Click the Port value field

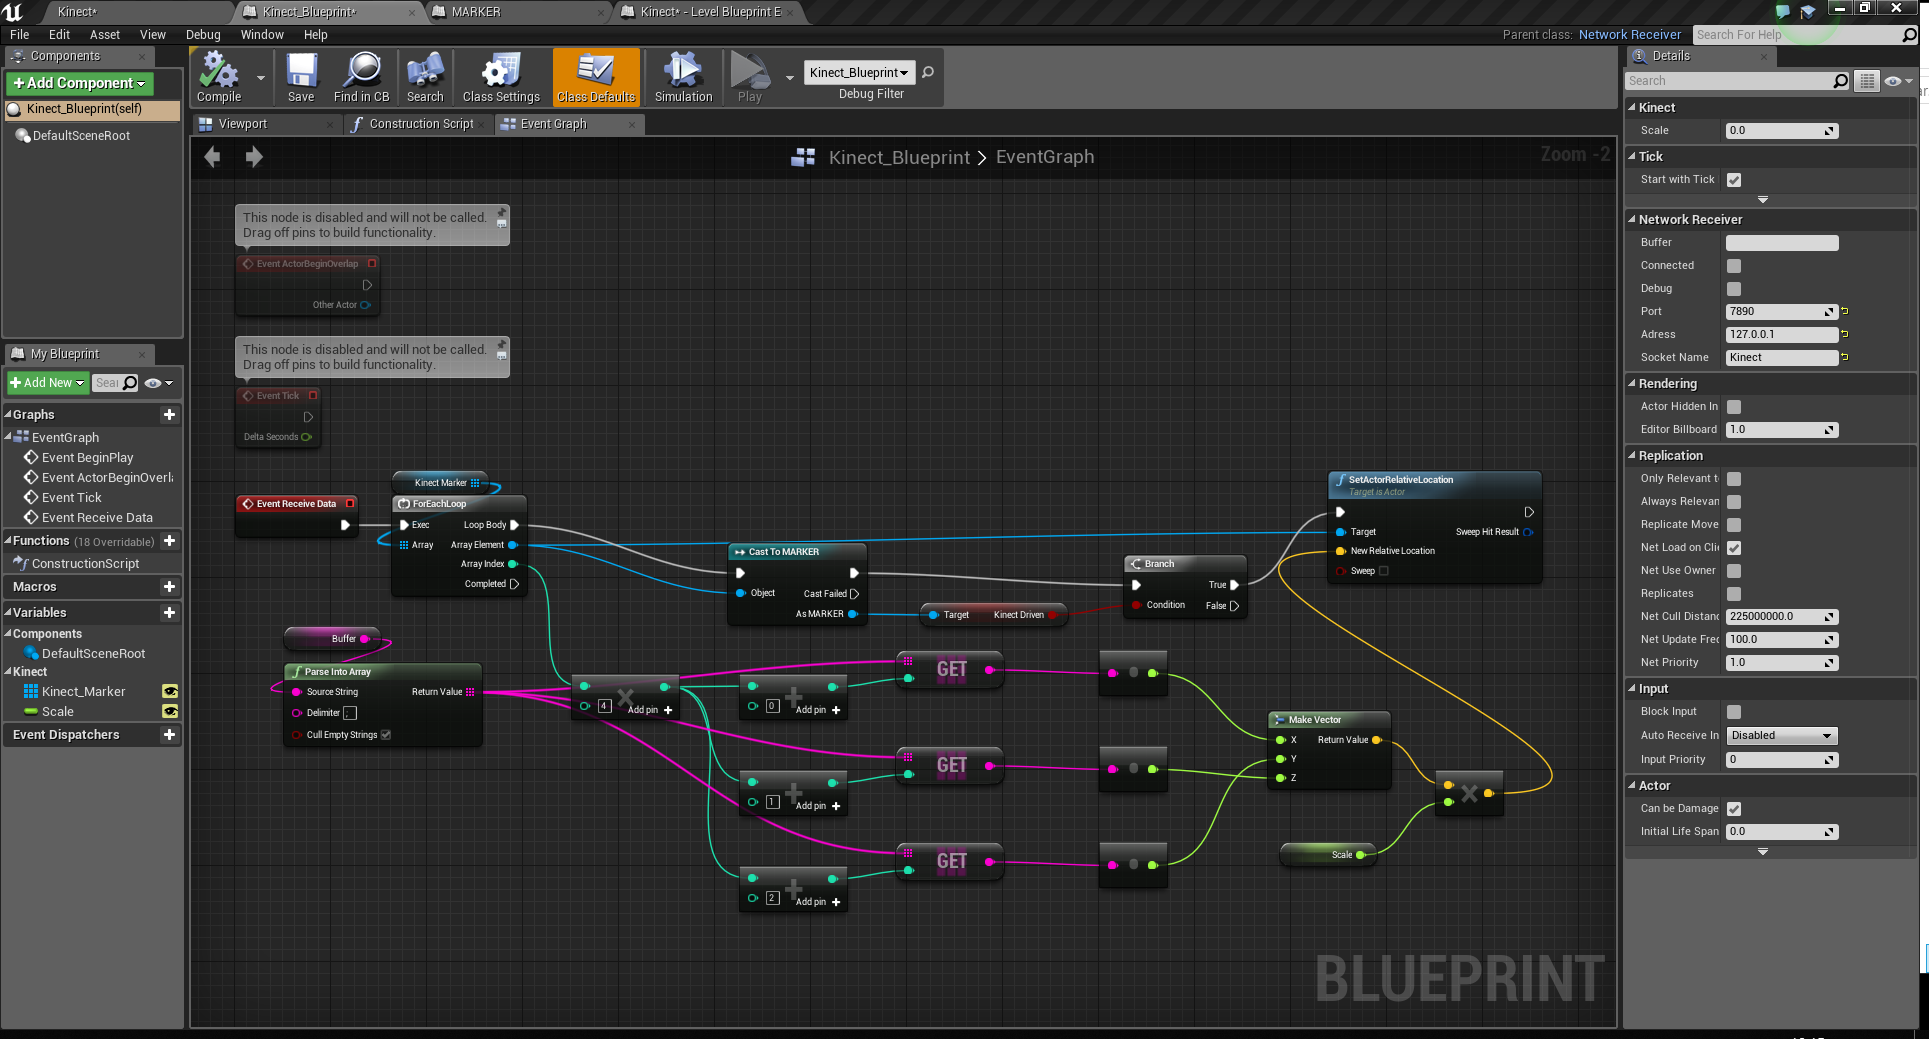tap(1781, 312)
